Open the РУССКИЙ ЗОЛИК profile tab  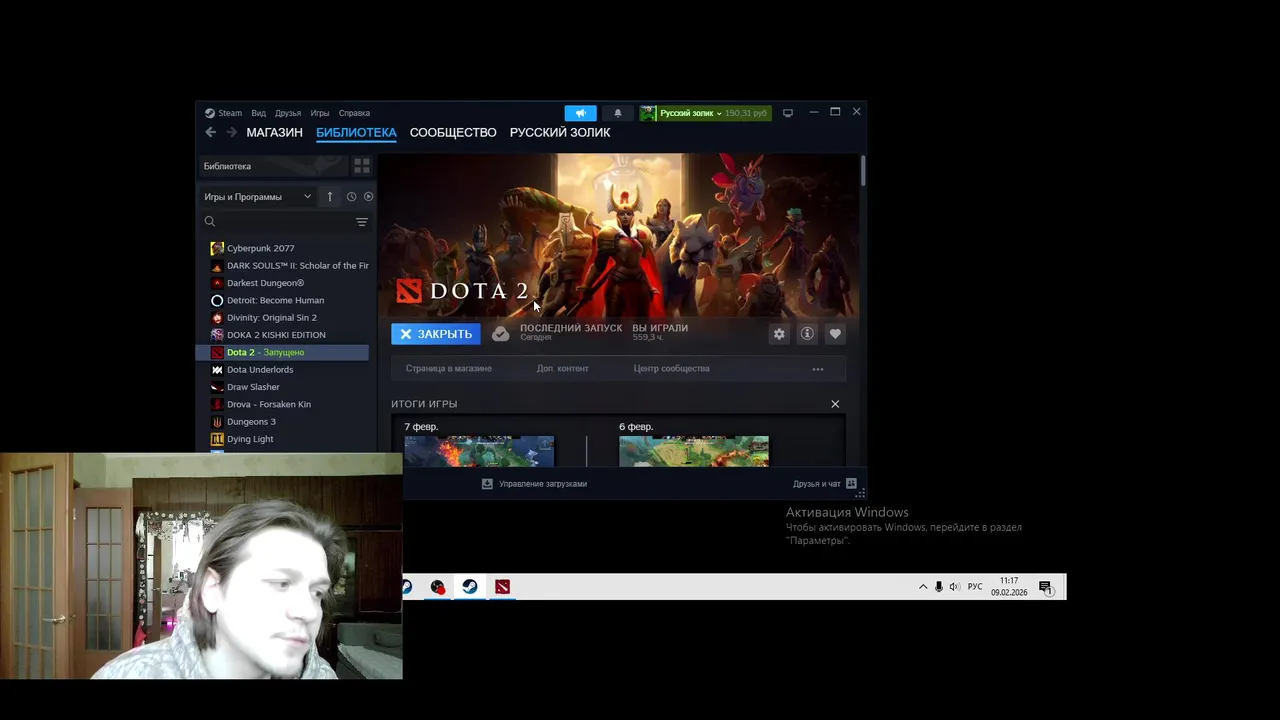click(x=560, y=132)
